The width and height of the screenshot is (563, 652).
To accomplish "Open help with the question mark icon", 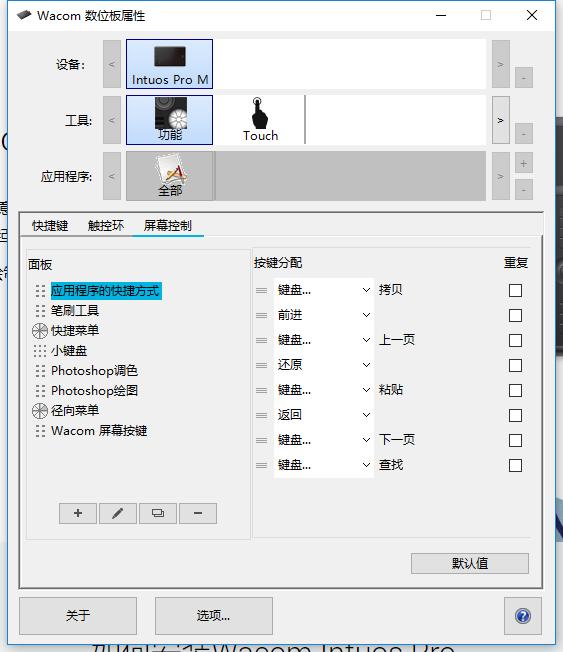I will 523,616.
